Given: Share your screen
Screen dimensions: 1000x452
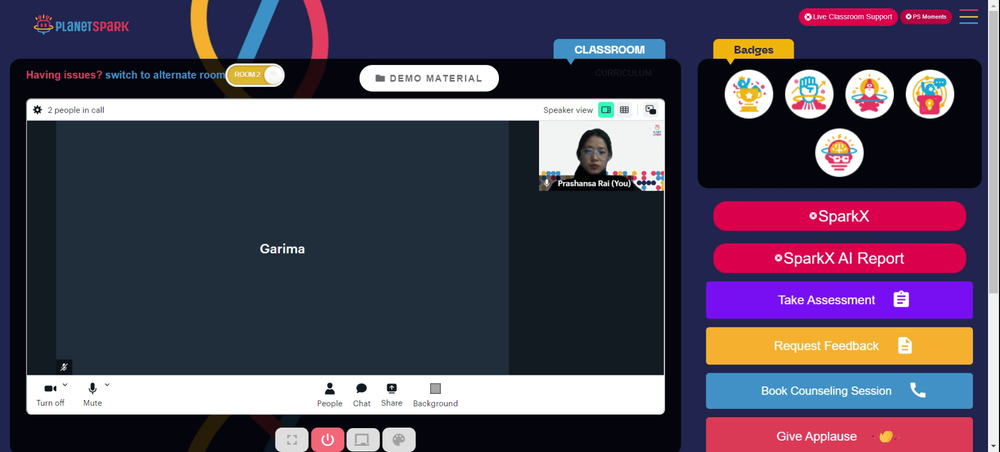Looking at the screenshot, I should pos(392,395).
